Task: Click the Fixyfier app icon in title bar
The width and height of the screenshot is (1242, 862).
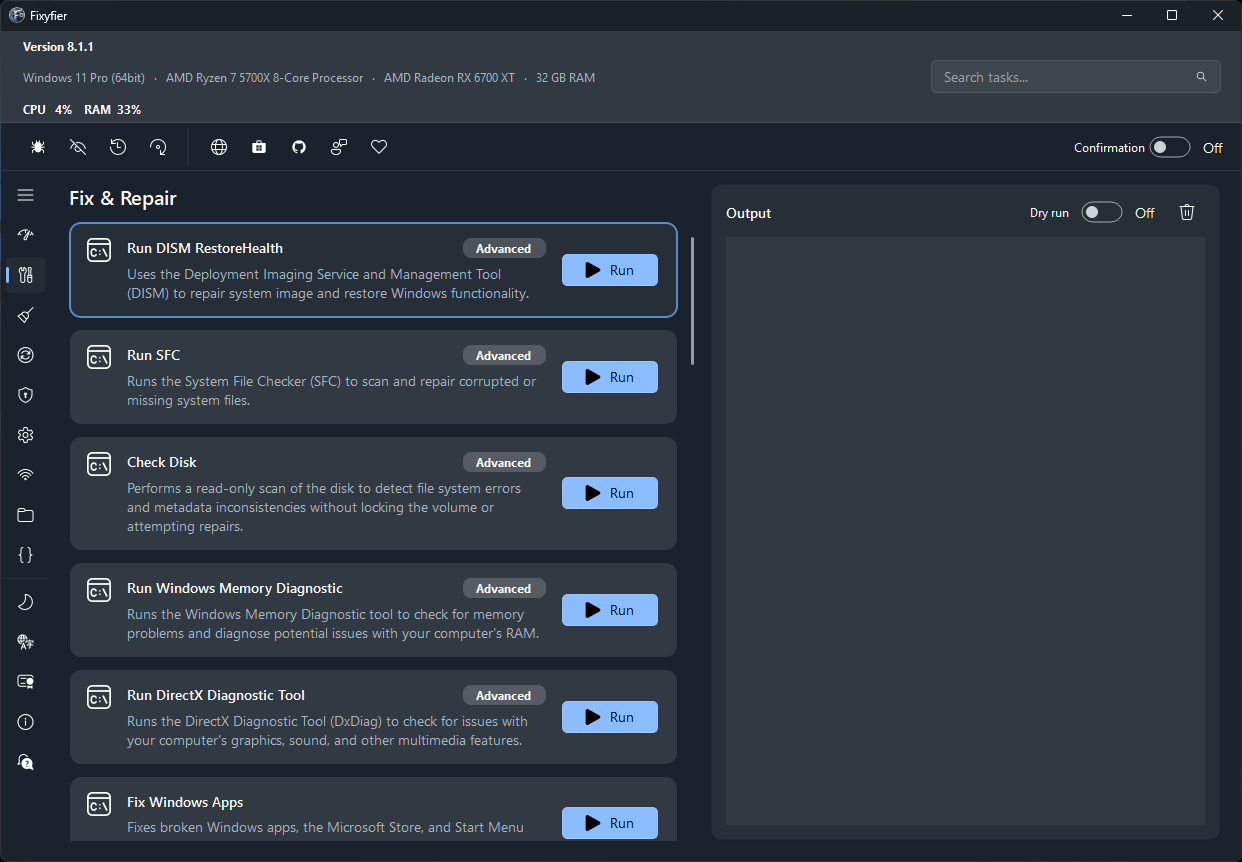Action: [17, 15]
